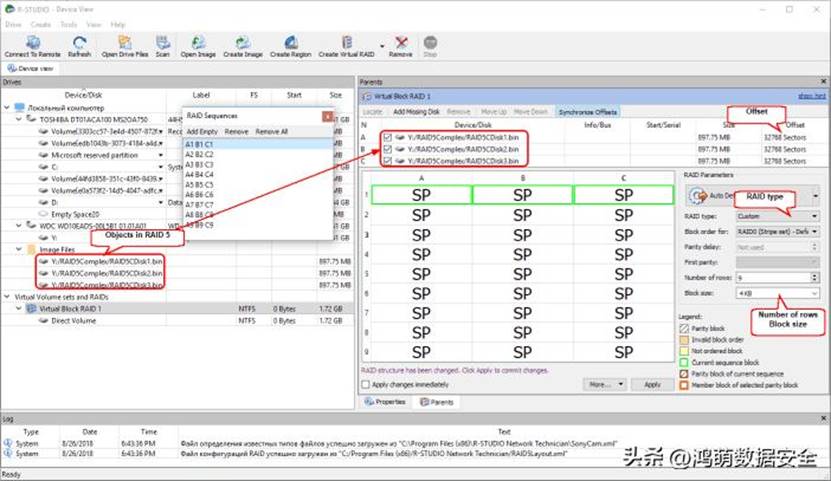Viewport: 831px width, 481px height.
Task: Click the Refresh toolbar icon
Action: coord(79,43)
